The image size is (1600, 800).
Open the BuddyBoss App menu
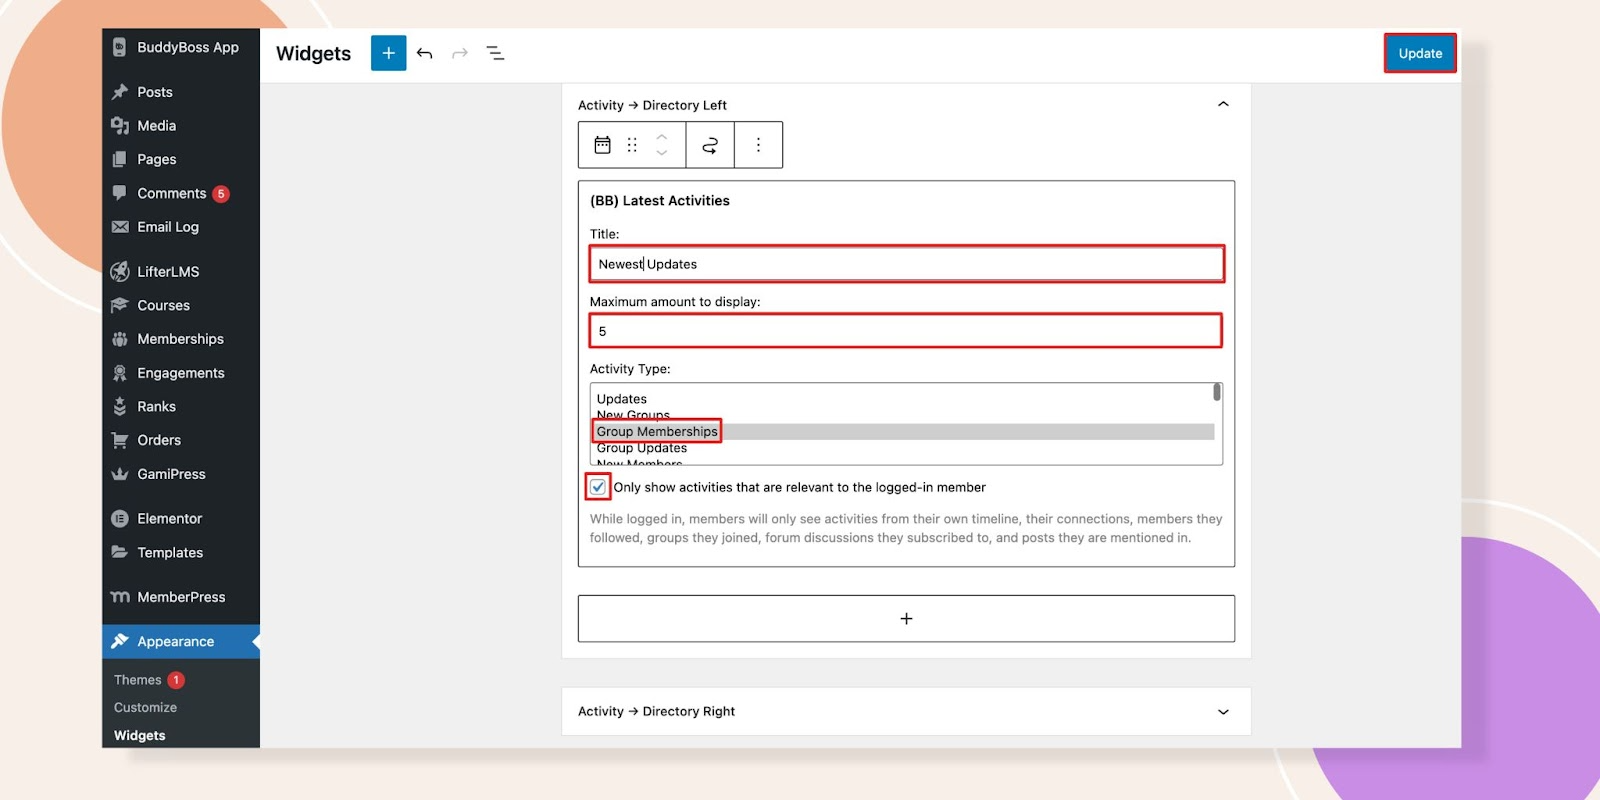(181, 47)
